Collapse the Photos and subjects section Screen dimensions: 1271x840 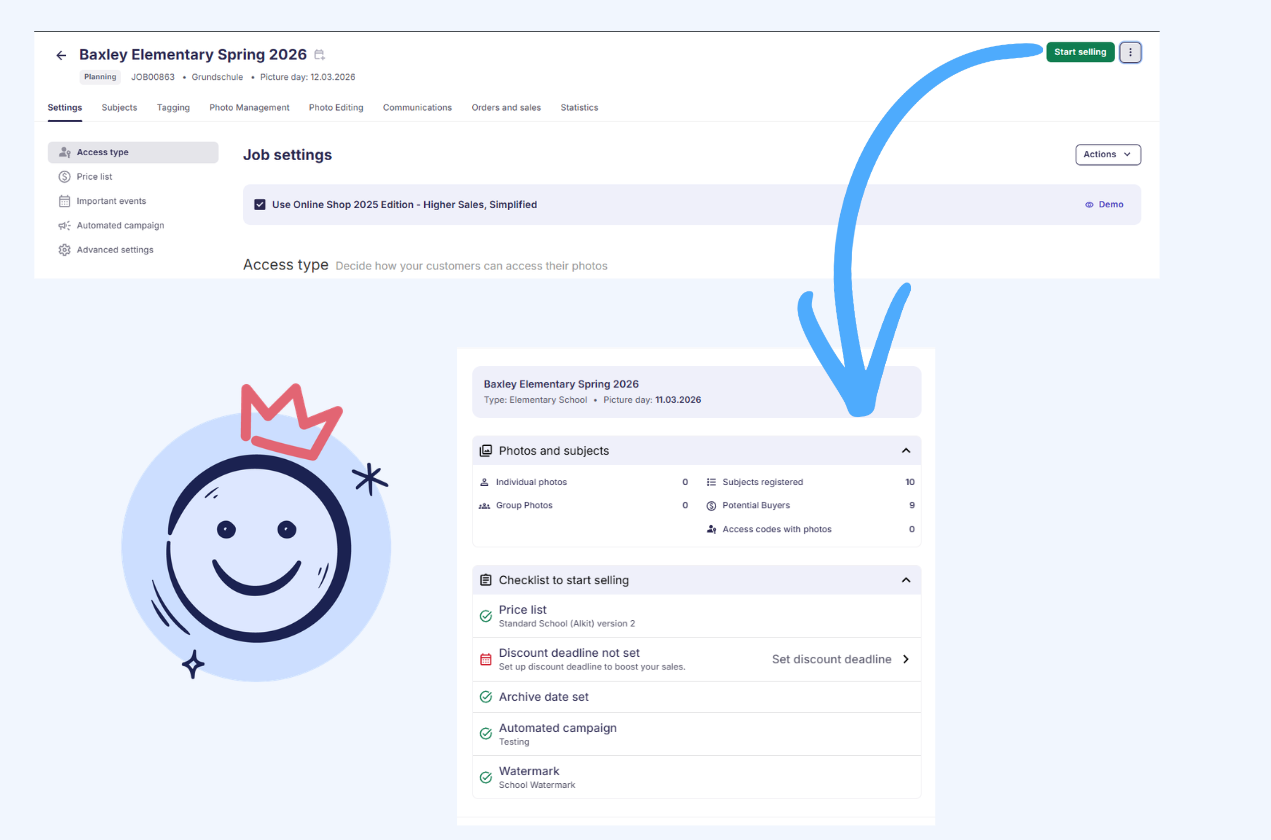pos(906,450)
